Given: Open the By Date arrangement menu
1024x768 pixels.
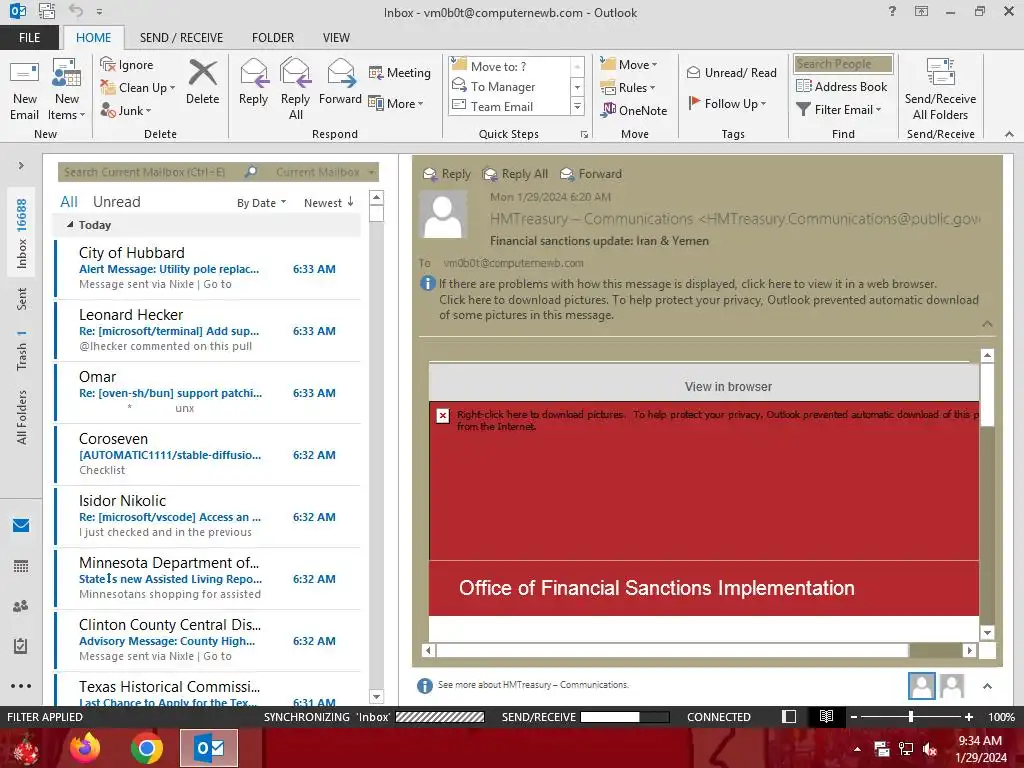Looking at the screenshot, I should [x=261, y=203].
